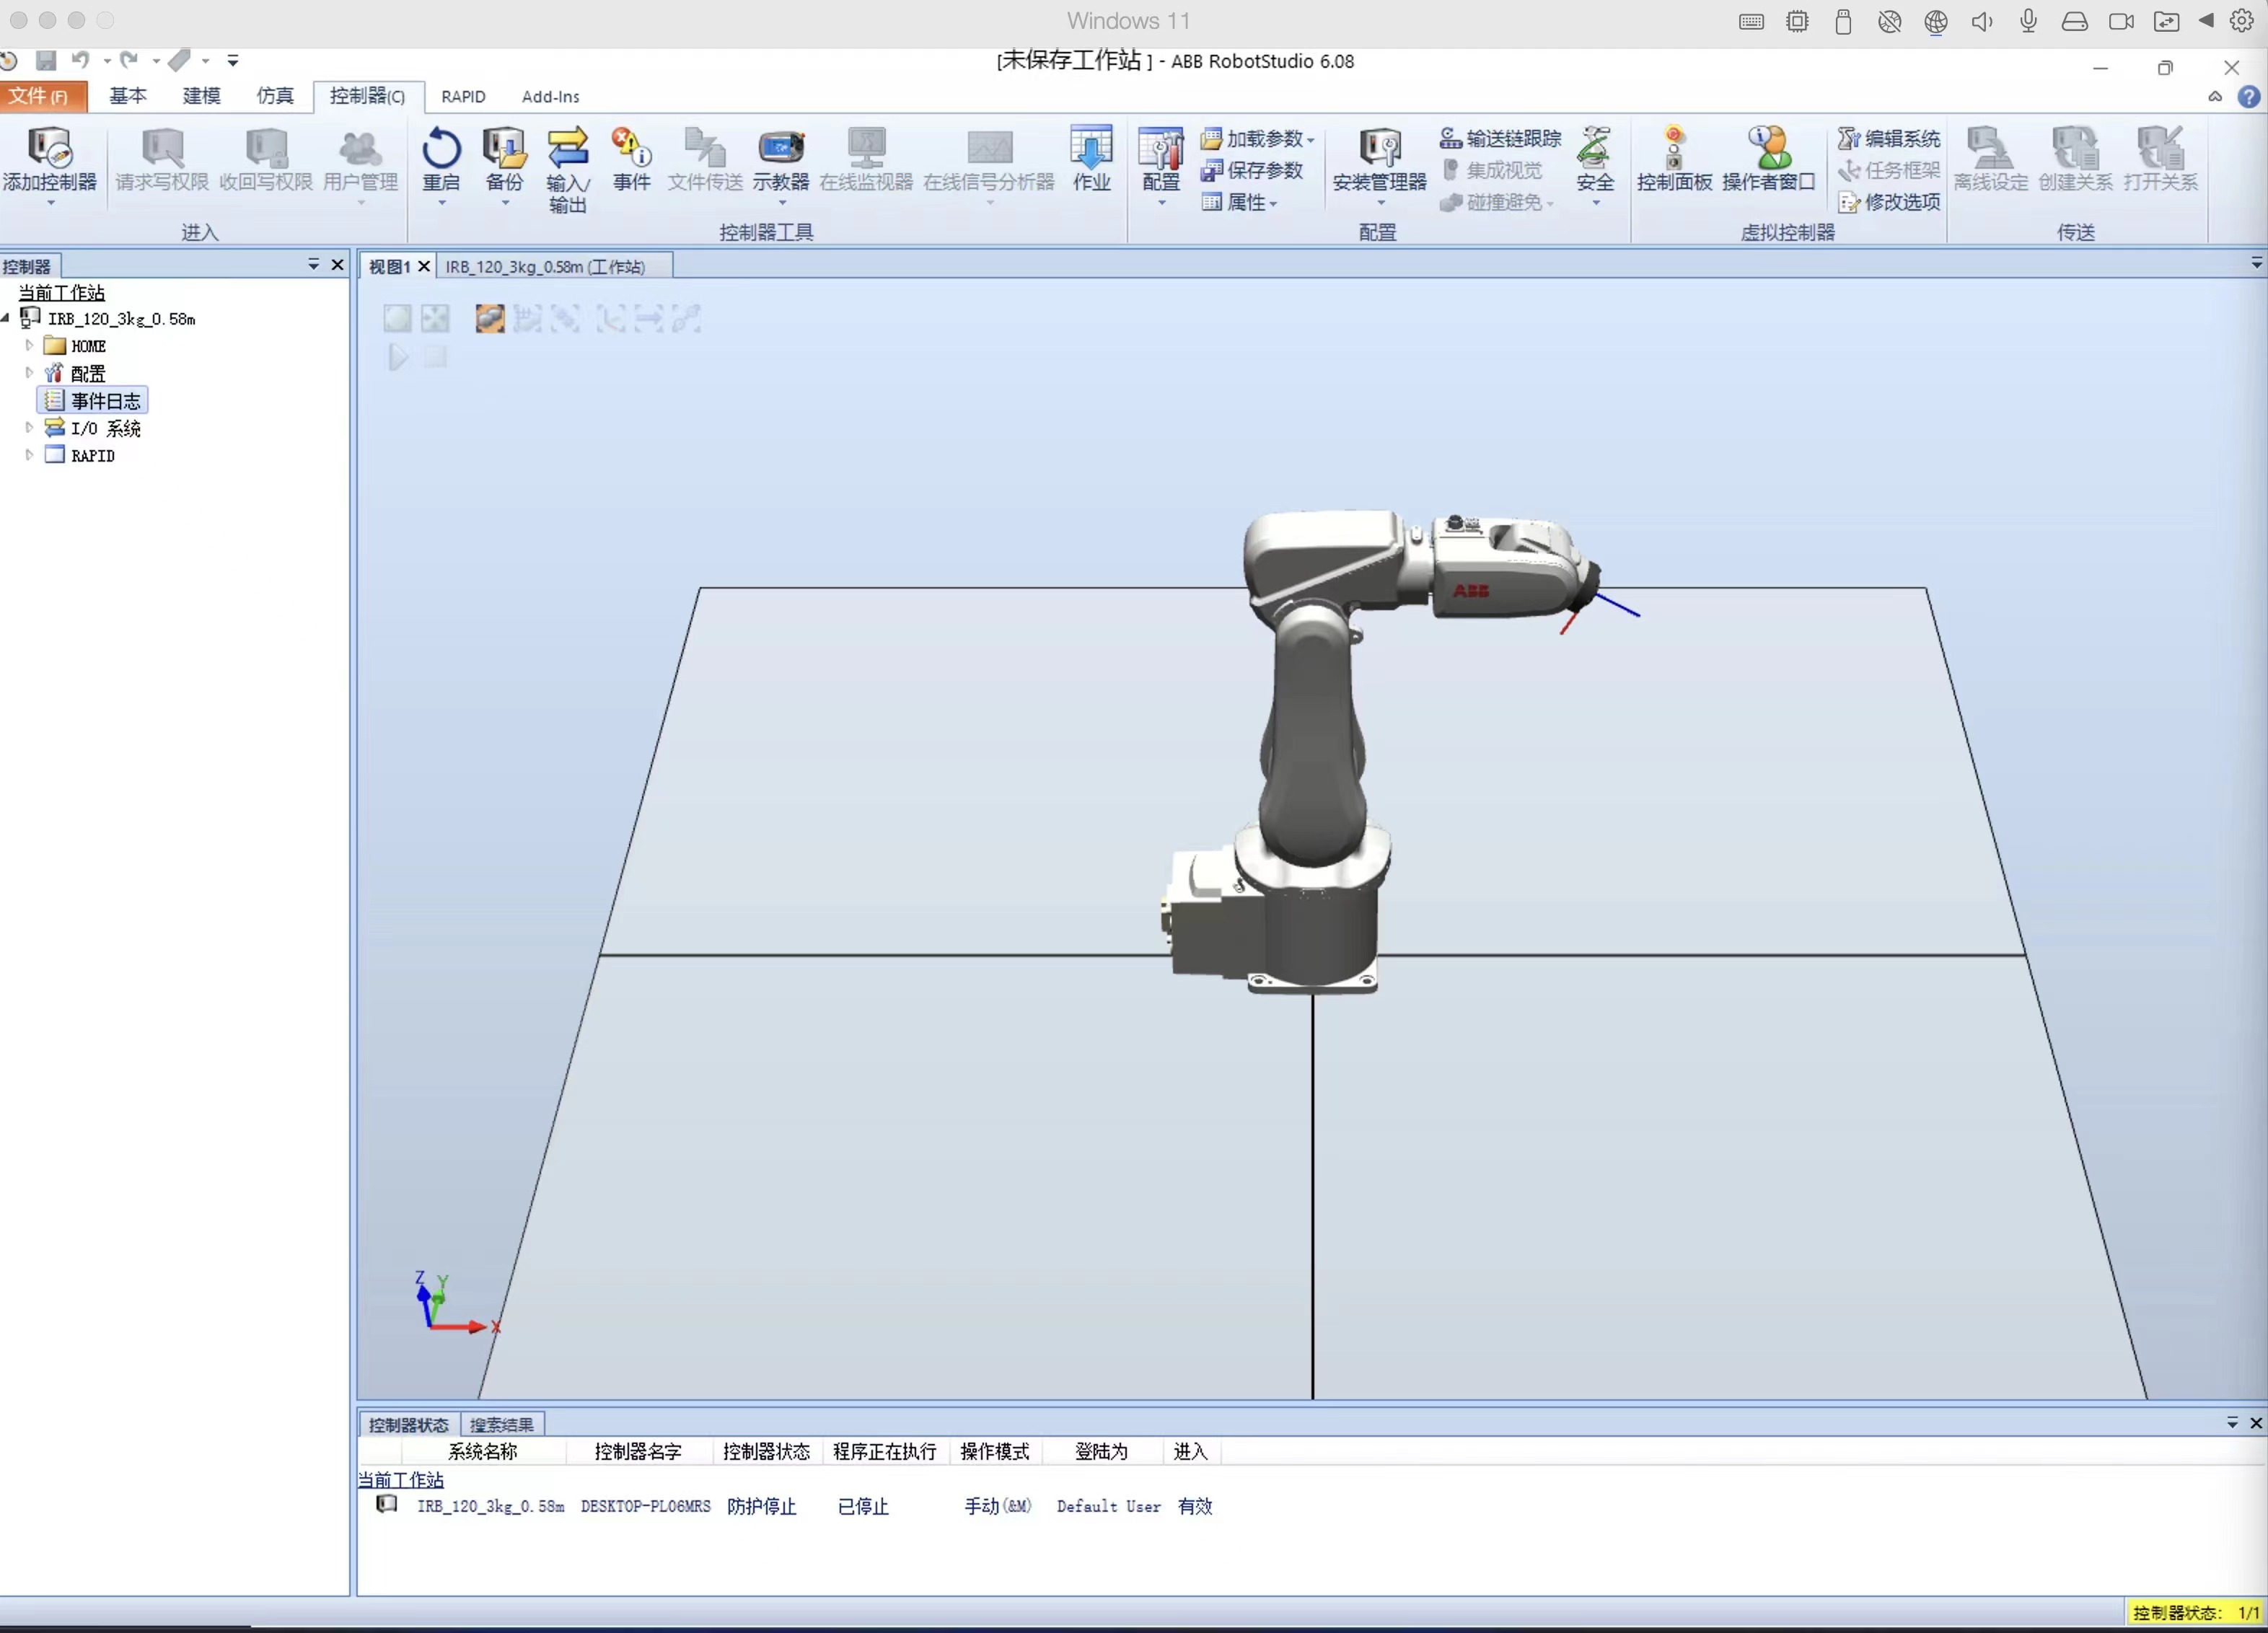The image size is (2268, 1633).
Task: Open the Events (事件) log icon
Action: click(632, 160)
